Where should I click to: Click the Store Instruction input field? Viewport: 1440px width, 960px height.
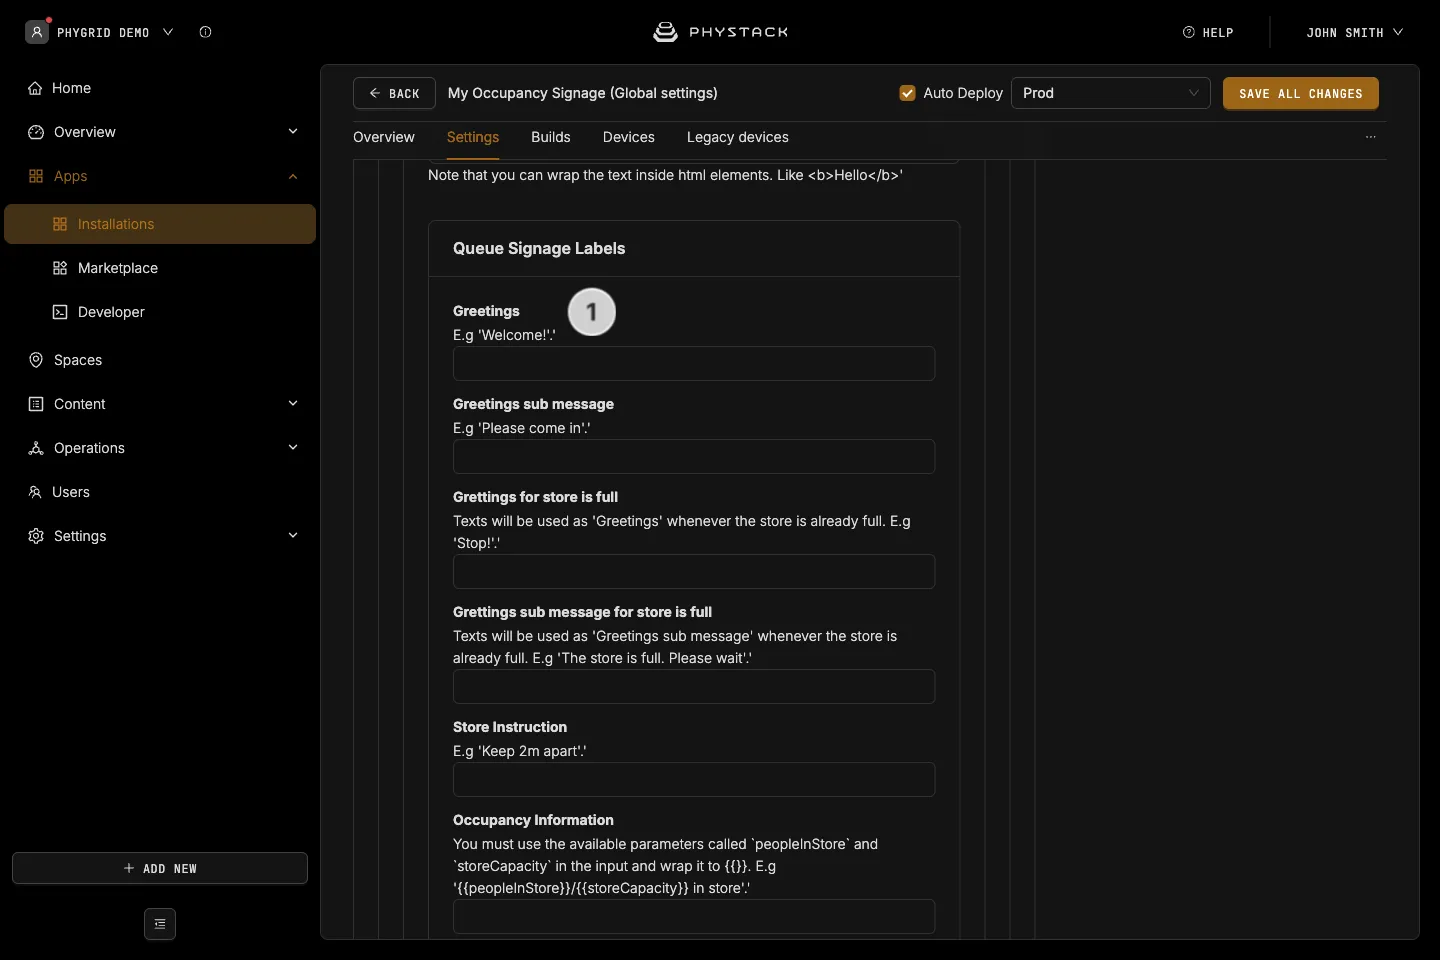(x=694, y=780)
